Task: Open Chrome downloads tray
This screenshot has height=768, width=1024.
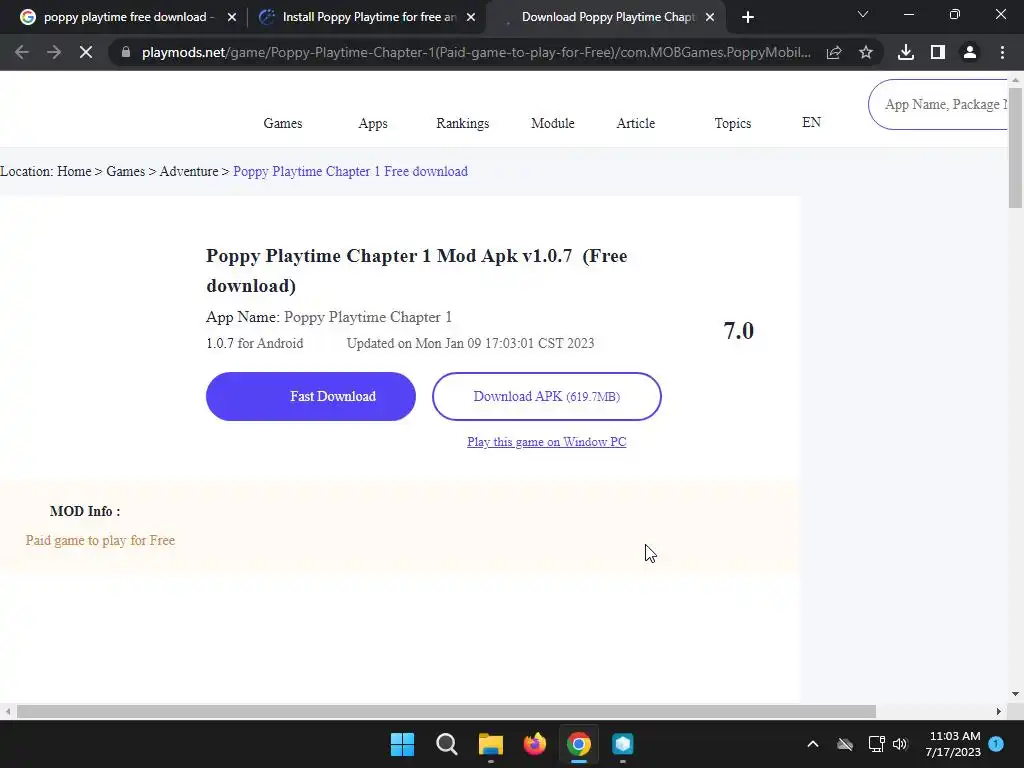Action: click(906, 52)
